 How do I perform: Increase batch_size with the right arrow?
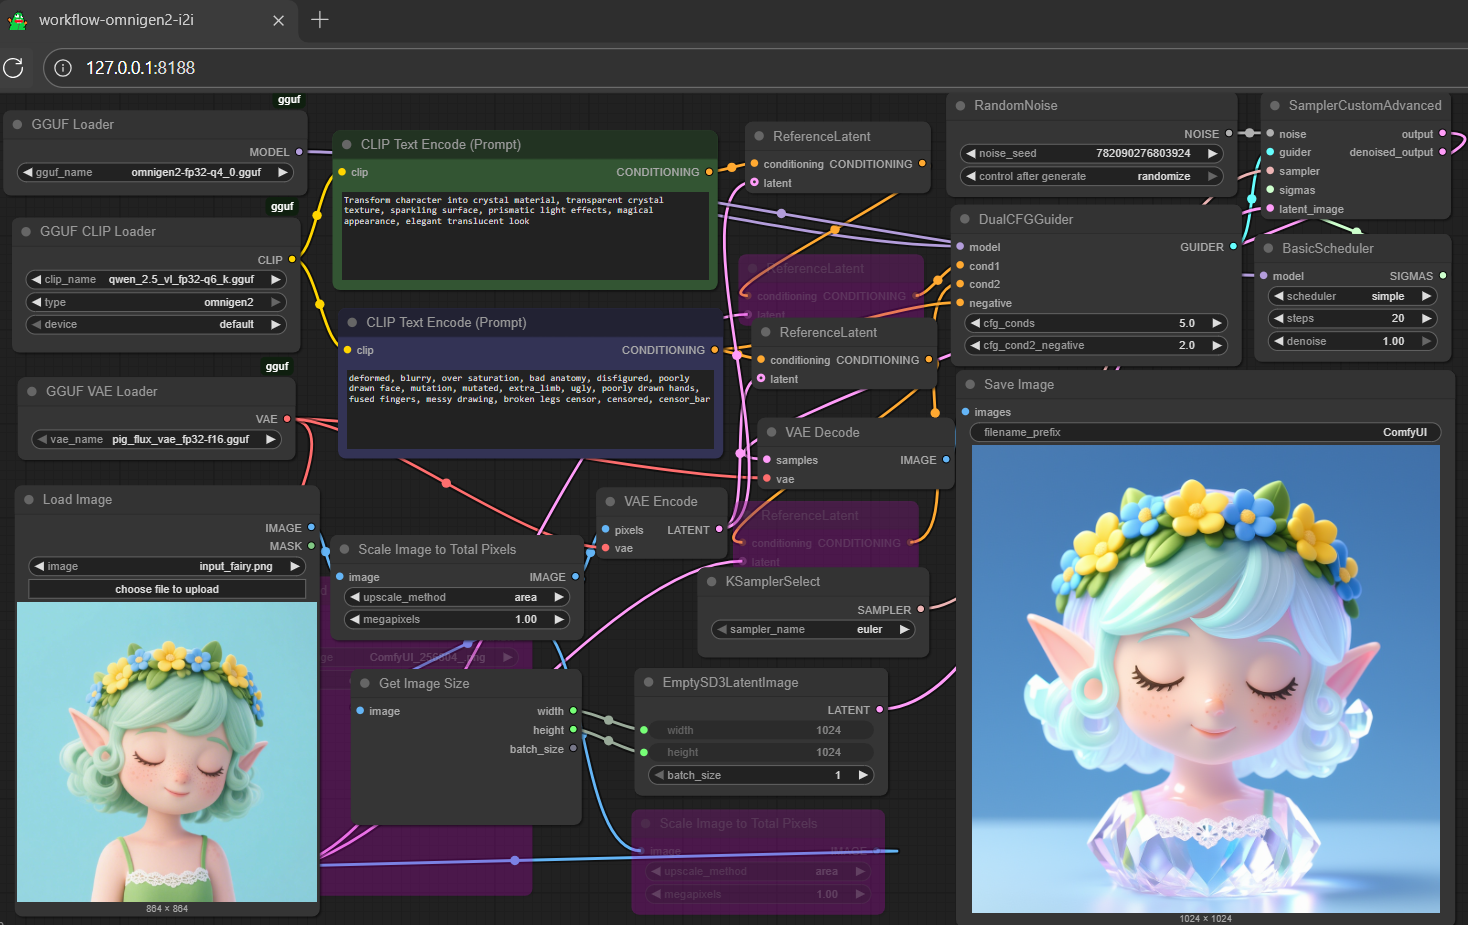click(x=863, y=775)
